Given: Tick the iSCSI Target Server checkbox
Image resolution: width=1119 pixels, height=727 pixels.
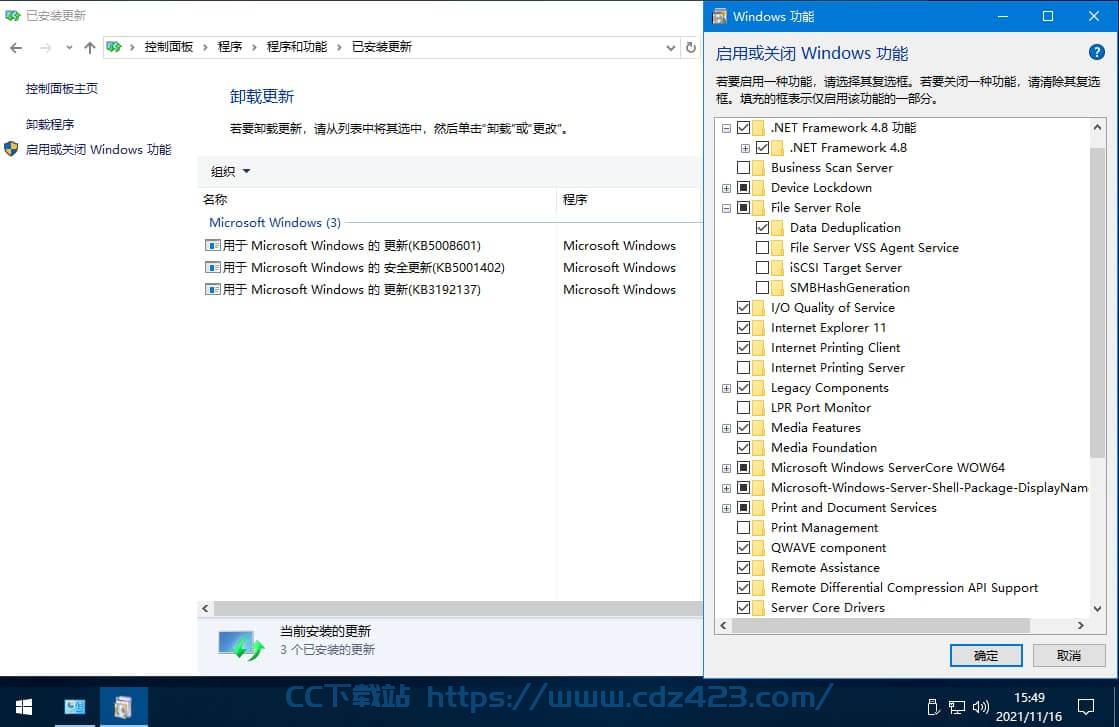Looking at the screenshot, I should (762, 268).
